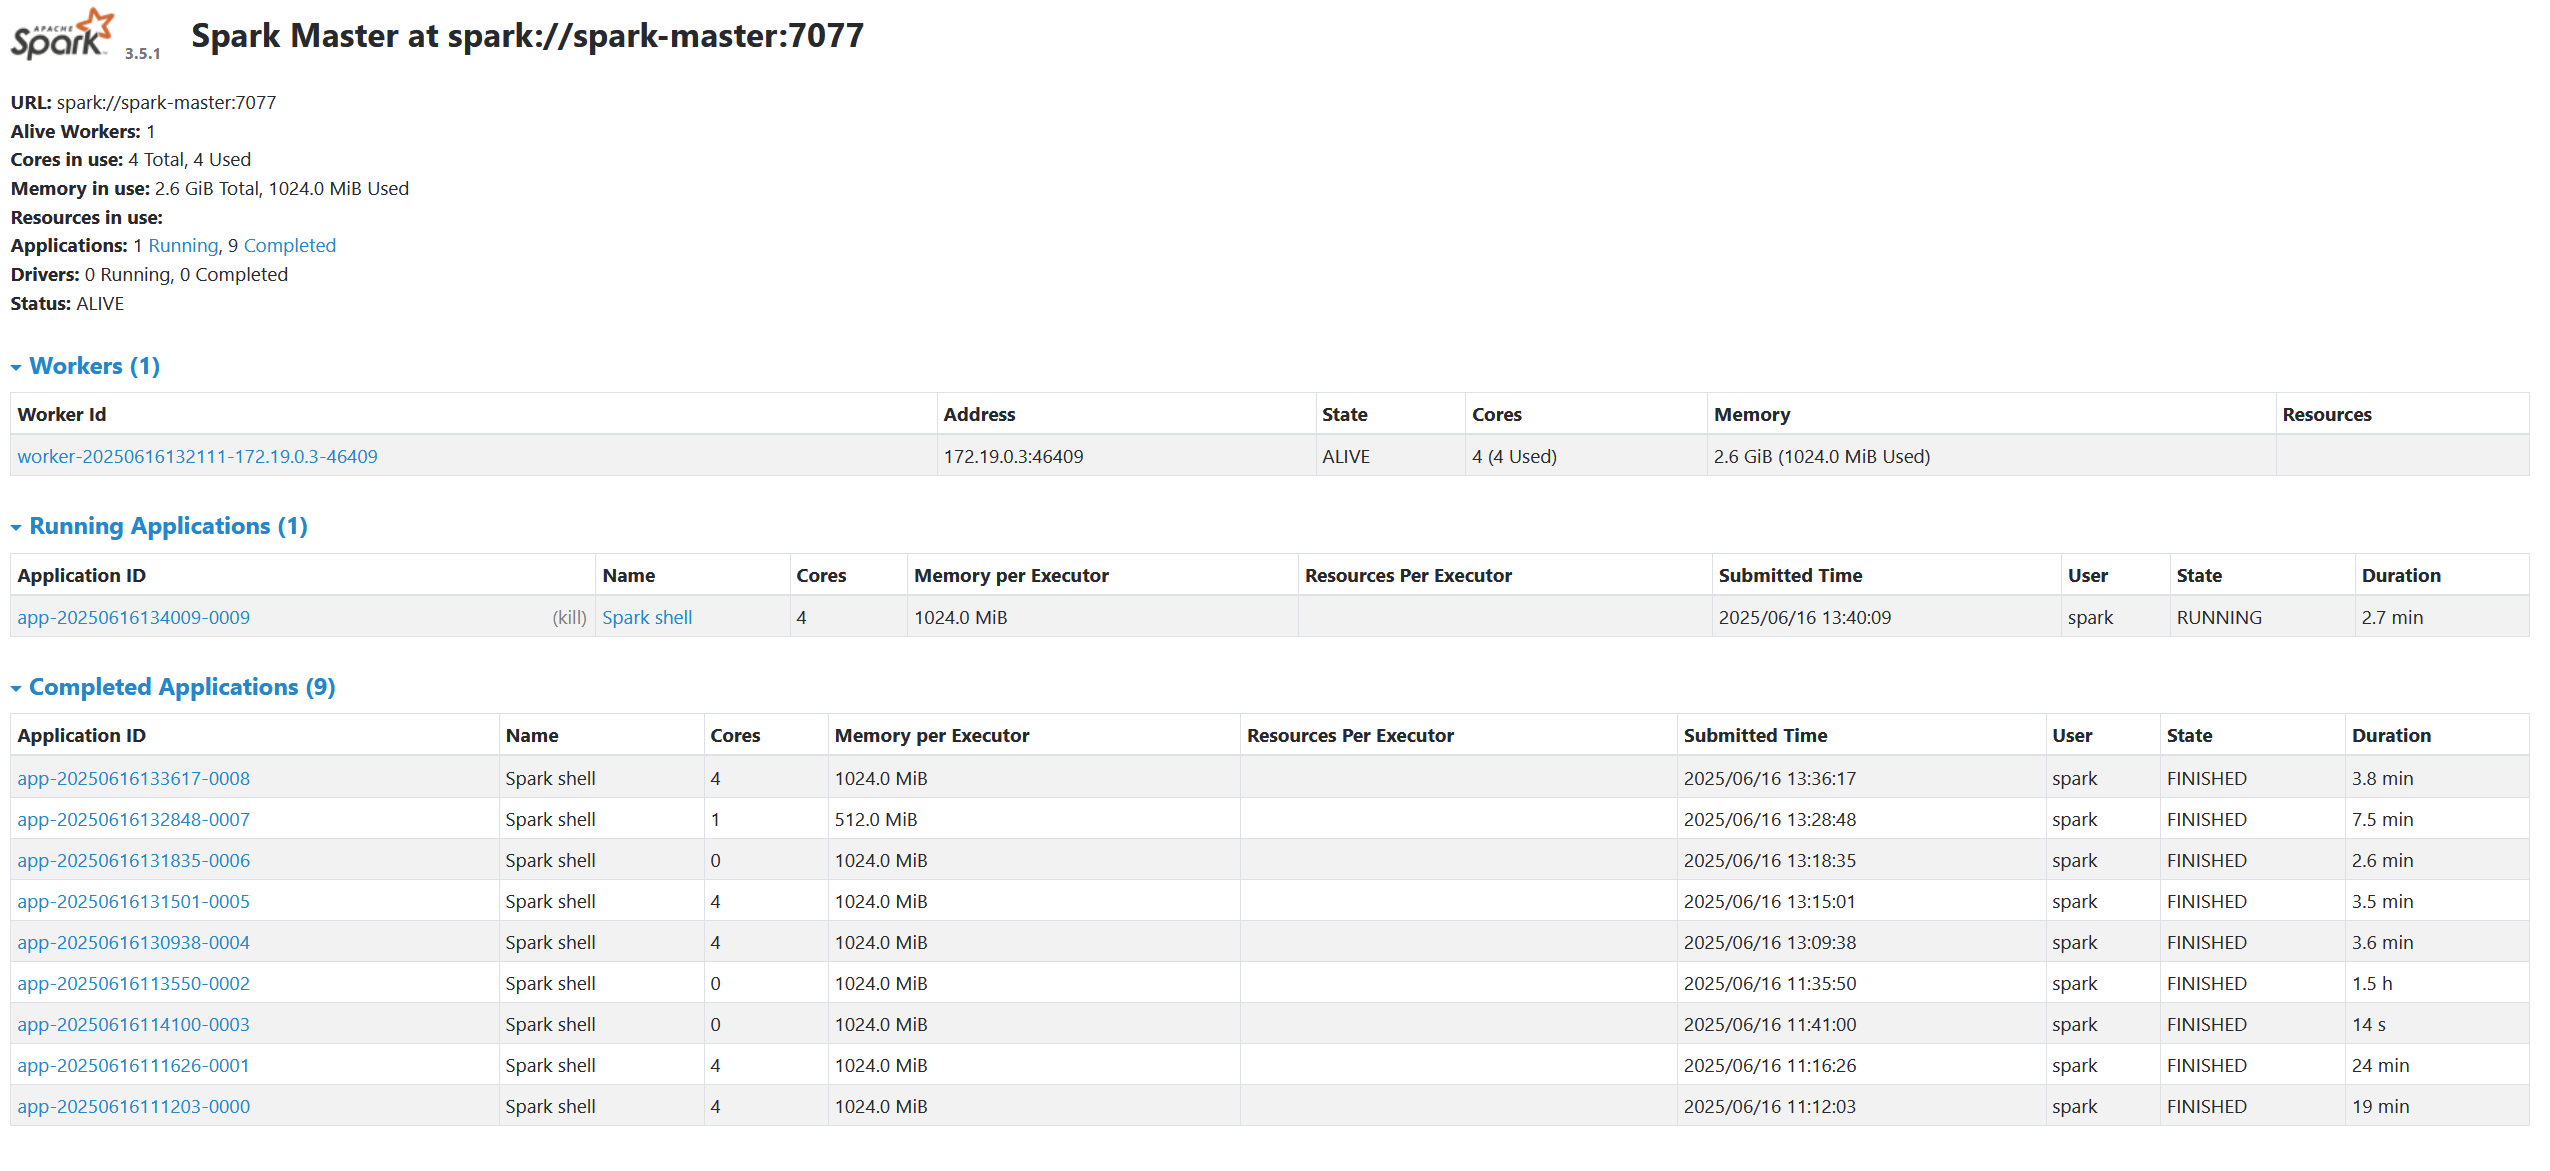Open running app-20250616134009-0009
This screenshot has height=1171, width=2550.
(x=133, y=617)
